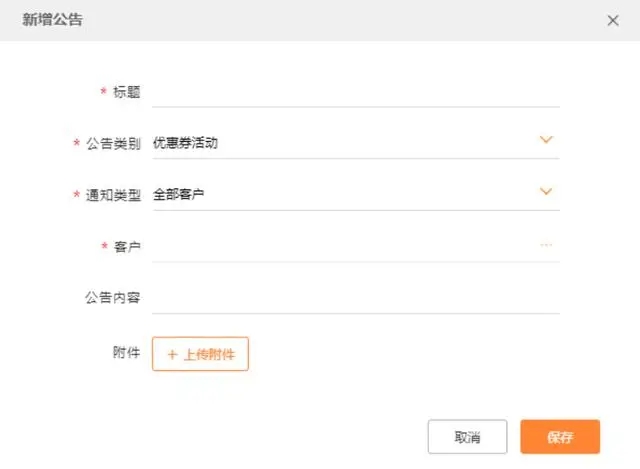This screenshot has width=640, height=469.
Task: Click the 客户 field label
Action: [127, 247]
